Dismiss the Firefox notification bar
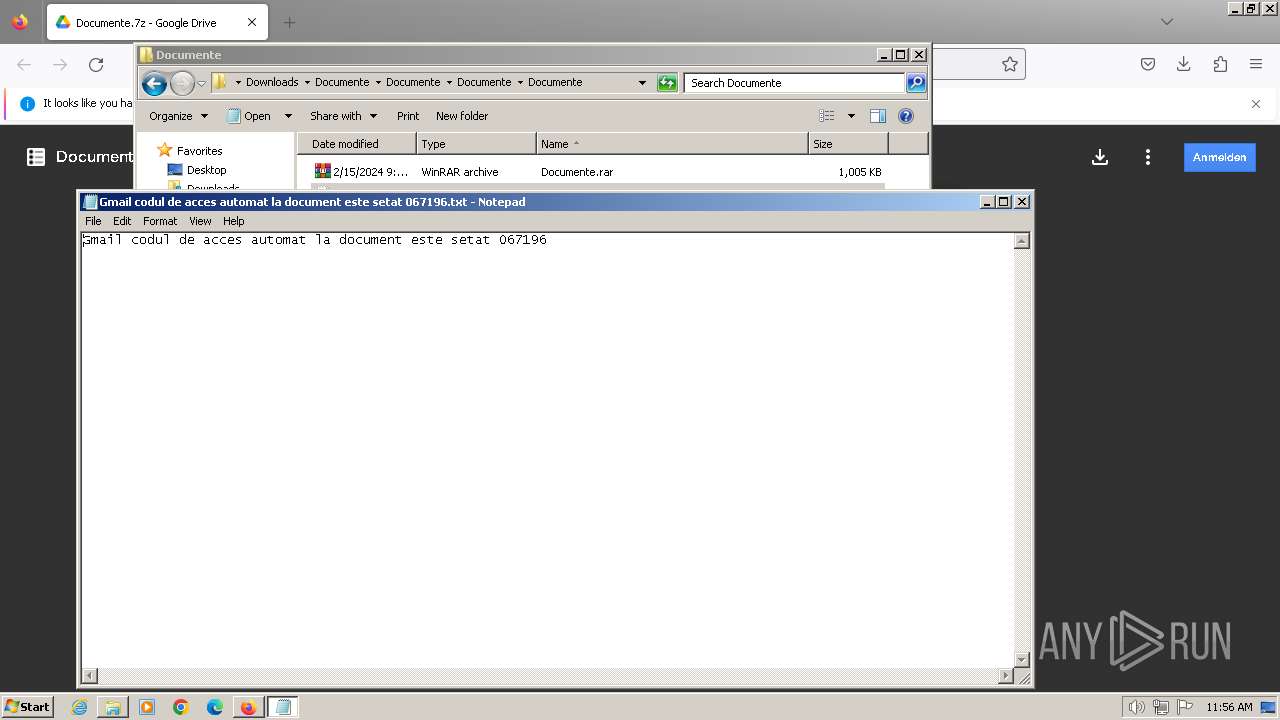The height and width of the screenshot is (720, 1280). coord(1256,103)
